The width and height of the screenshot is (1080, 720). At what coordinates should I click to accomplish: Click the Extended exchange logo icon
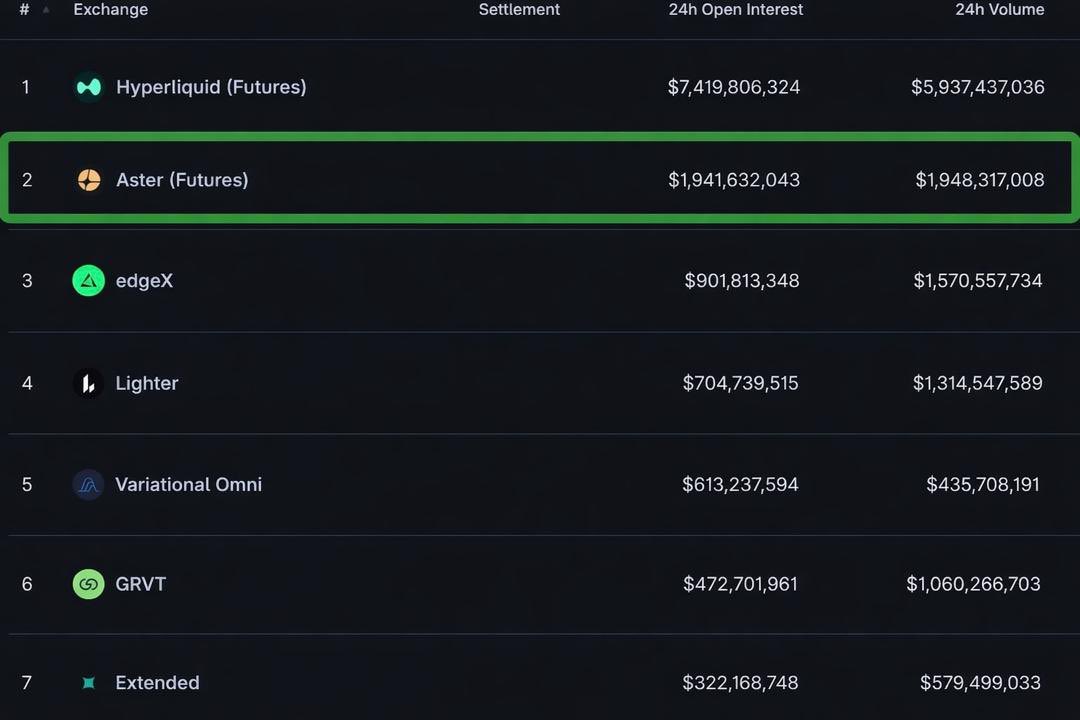(x=89, y=683)
